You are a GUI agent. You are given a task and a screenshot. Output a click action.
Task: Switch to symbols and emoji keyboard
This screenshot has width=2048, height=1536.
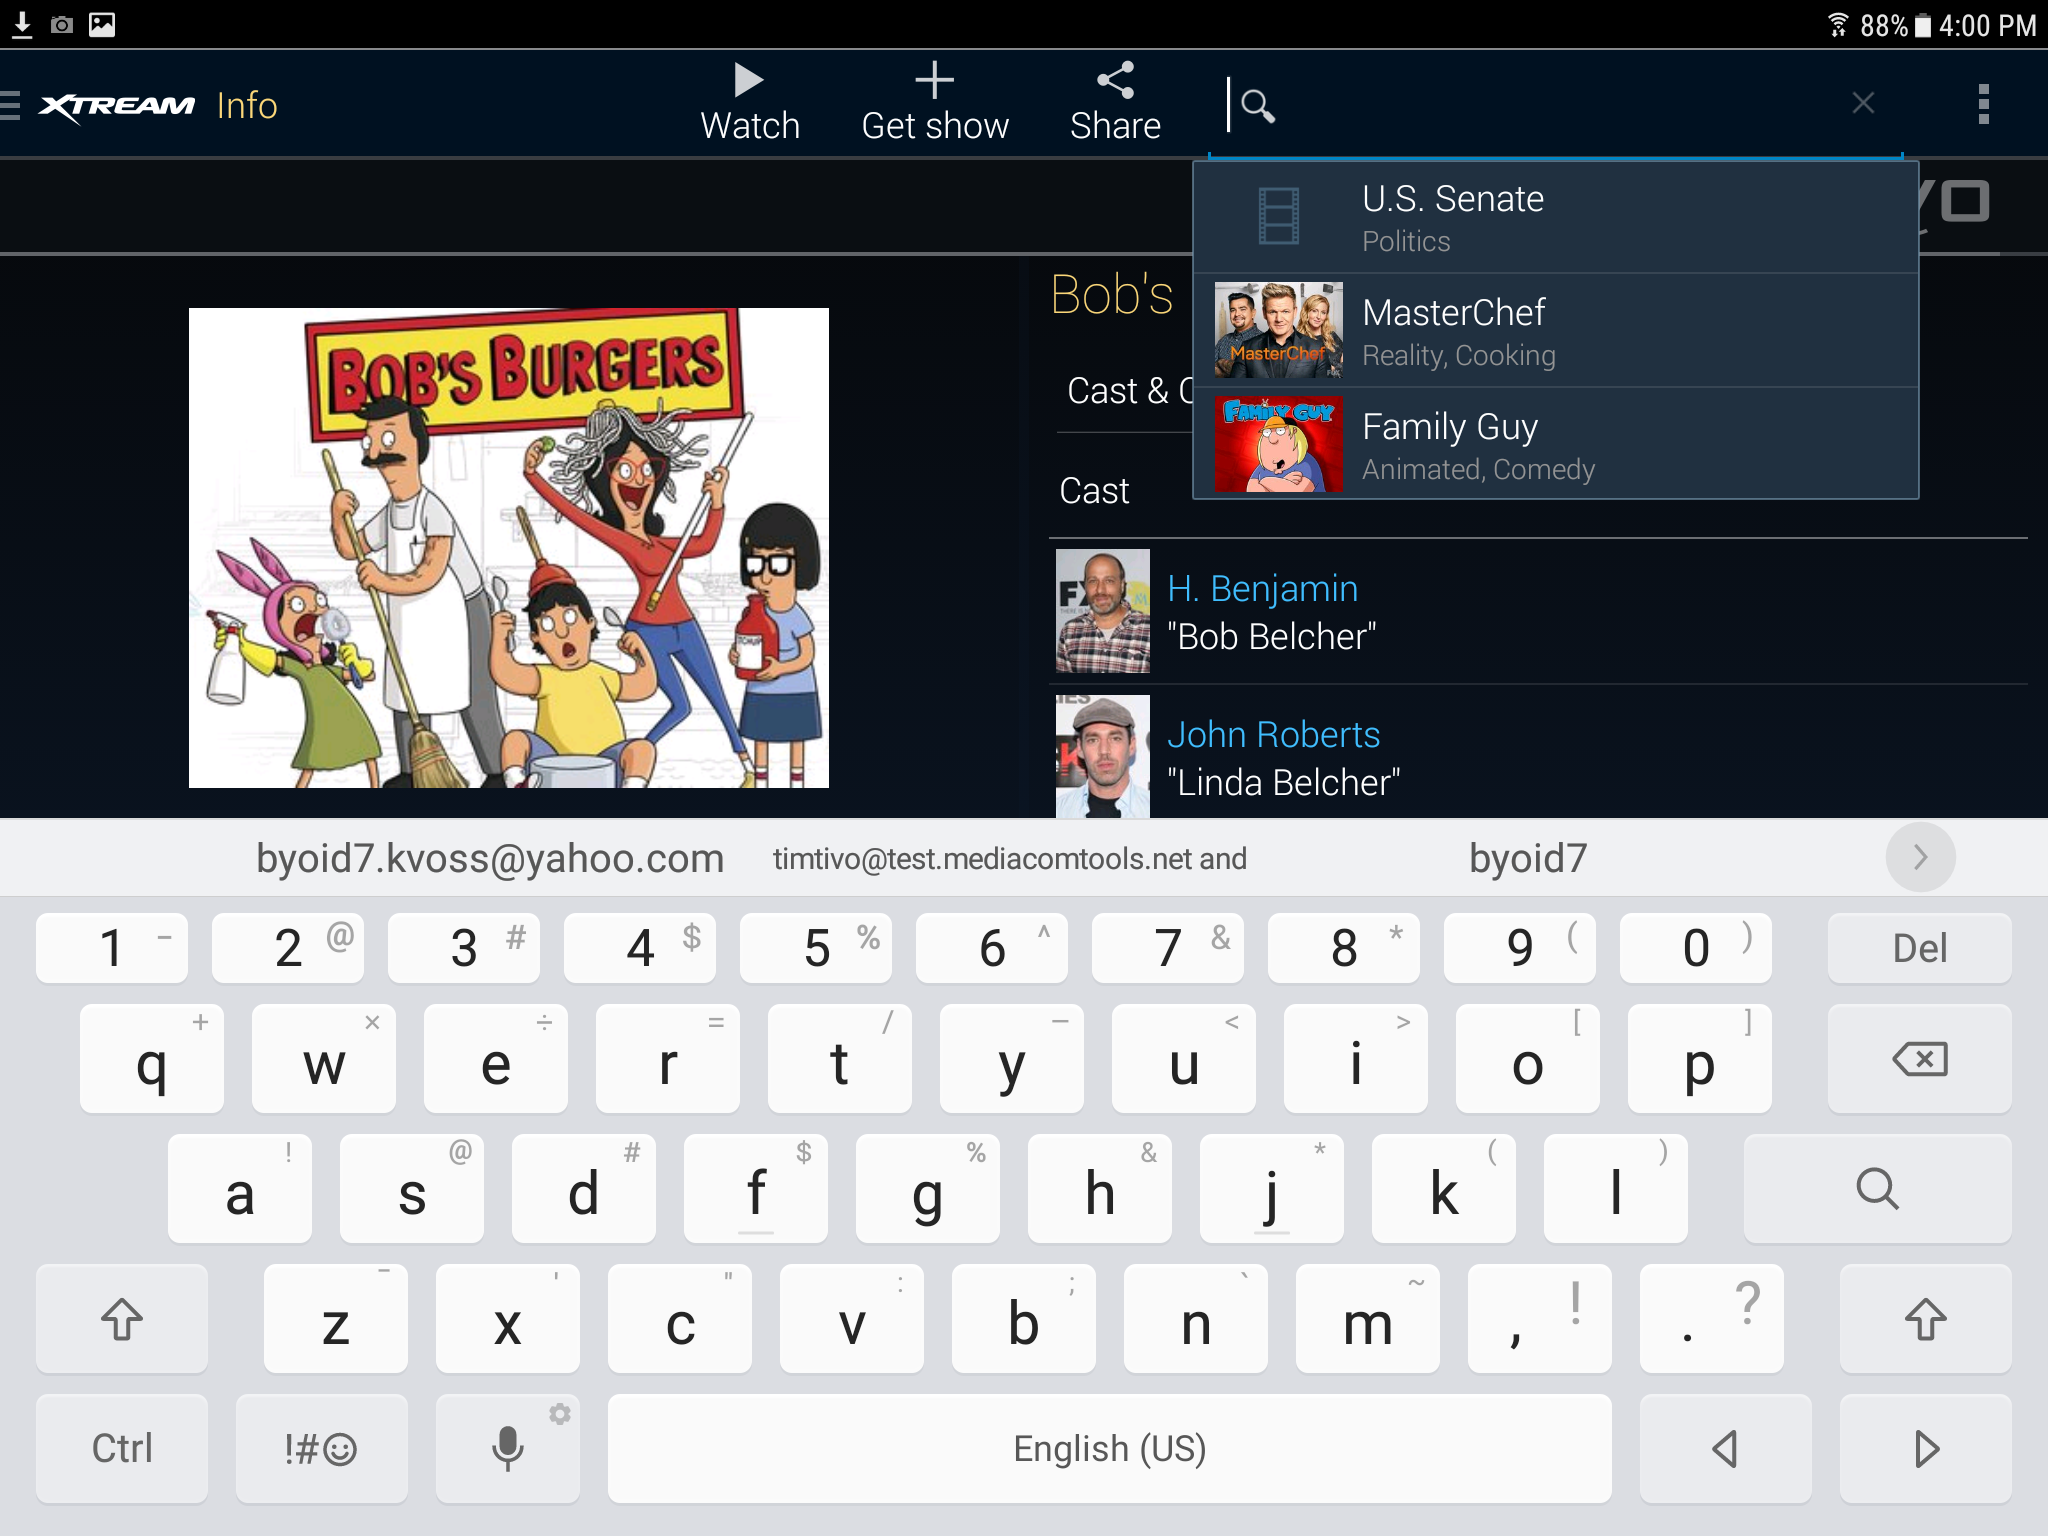coord(321,1447)
